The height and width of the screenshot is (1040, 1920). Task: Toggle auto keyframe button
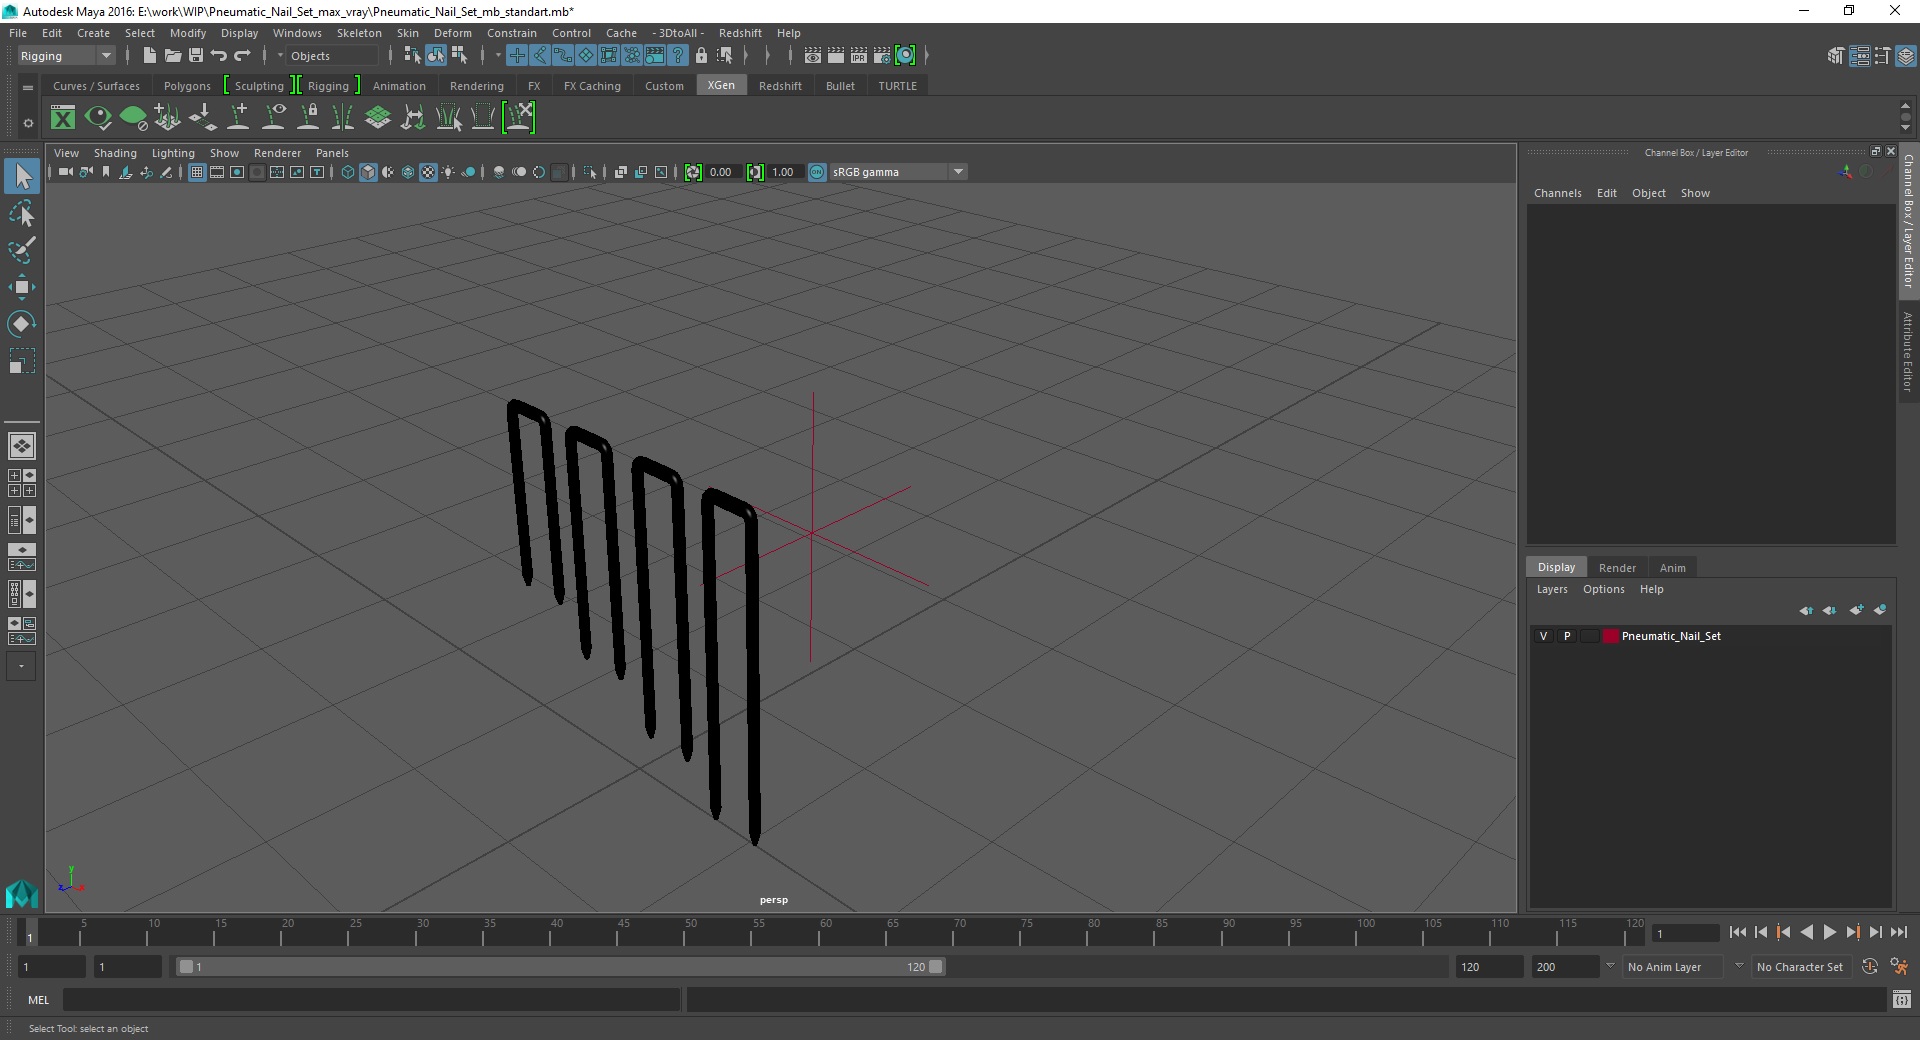1870,967
